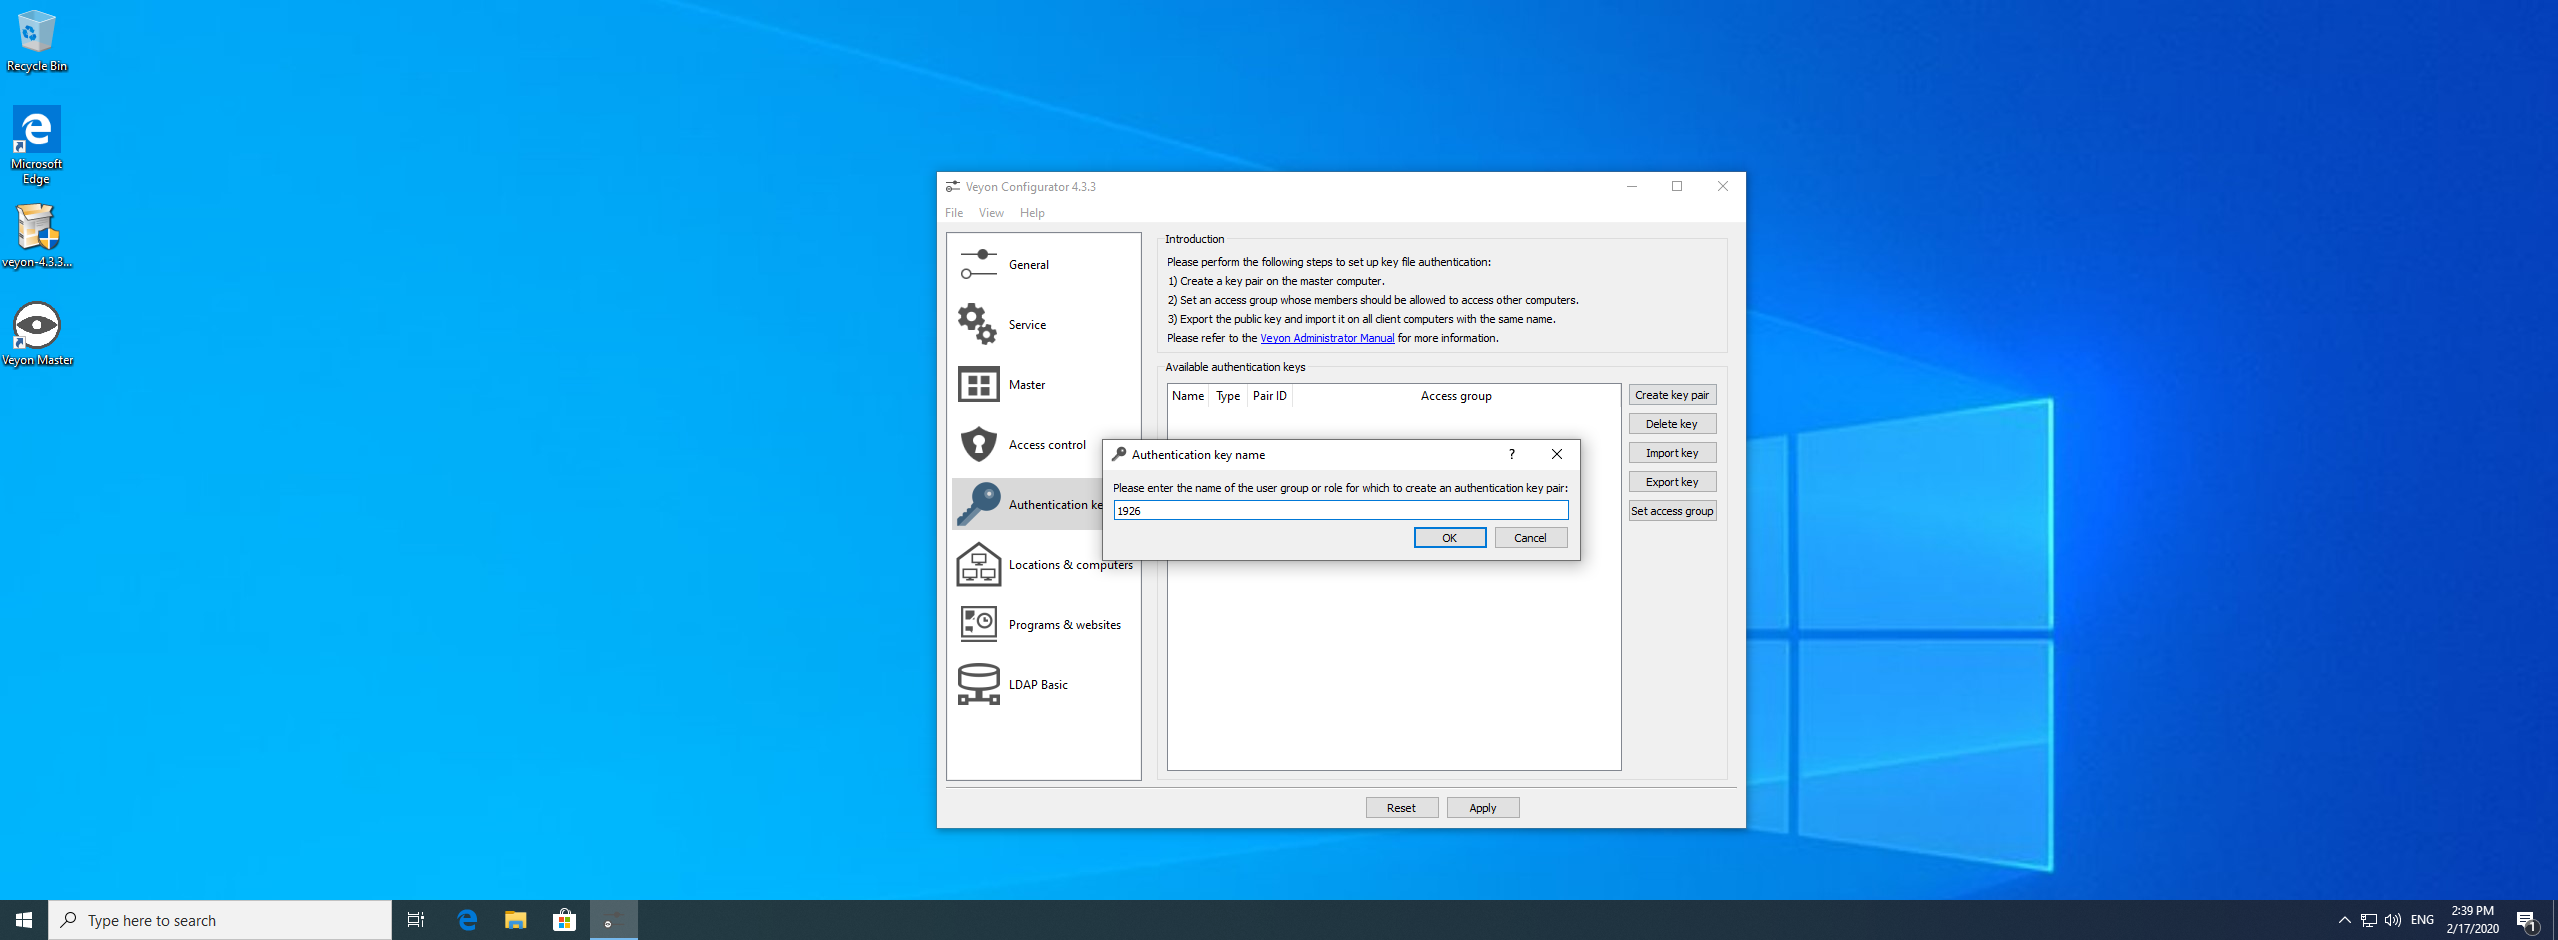2558x940 pixels.
Task: Click the Reset button
Action: click(1402, 808)
